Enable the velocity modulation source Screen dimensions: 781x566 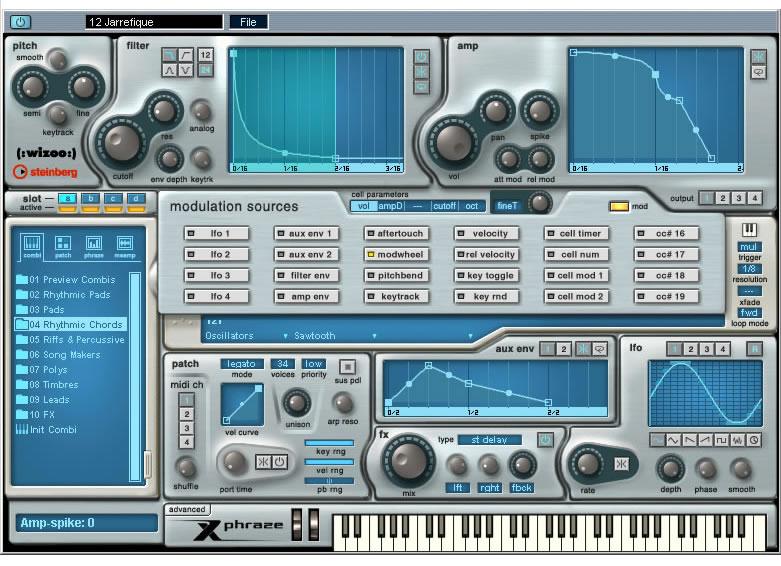pyautogui.click(x=487, y=233)
